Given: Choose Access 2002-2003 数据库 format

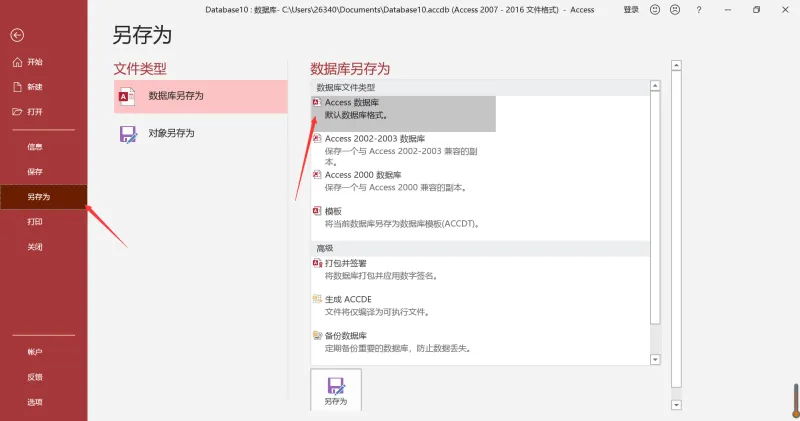Looking at the screenshot, I should click(403, 150).
